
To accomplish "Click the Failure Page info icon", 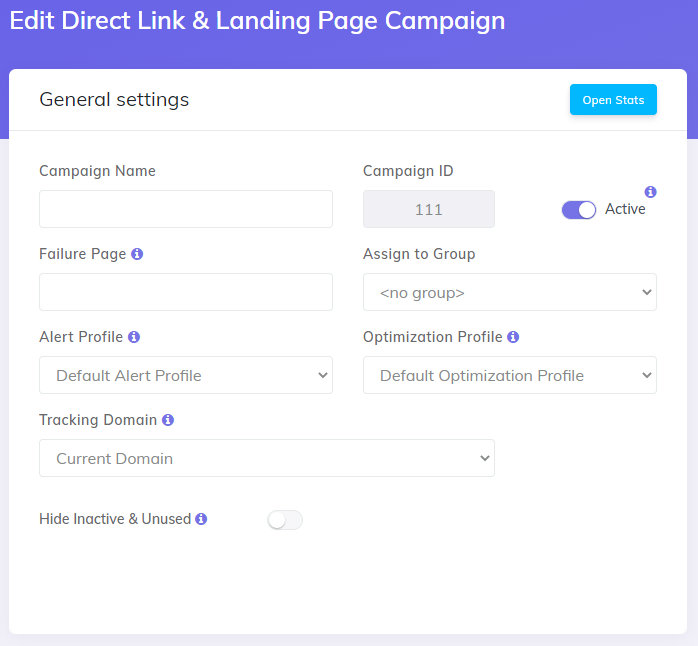I will point(137,254).
